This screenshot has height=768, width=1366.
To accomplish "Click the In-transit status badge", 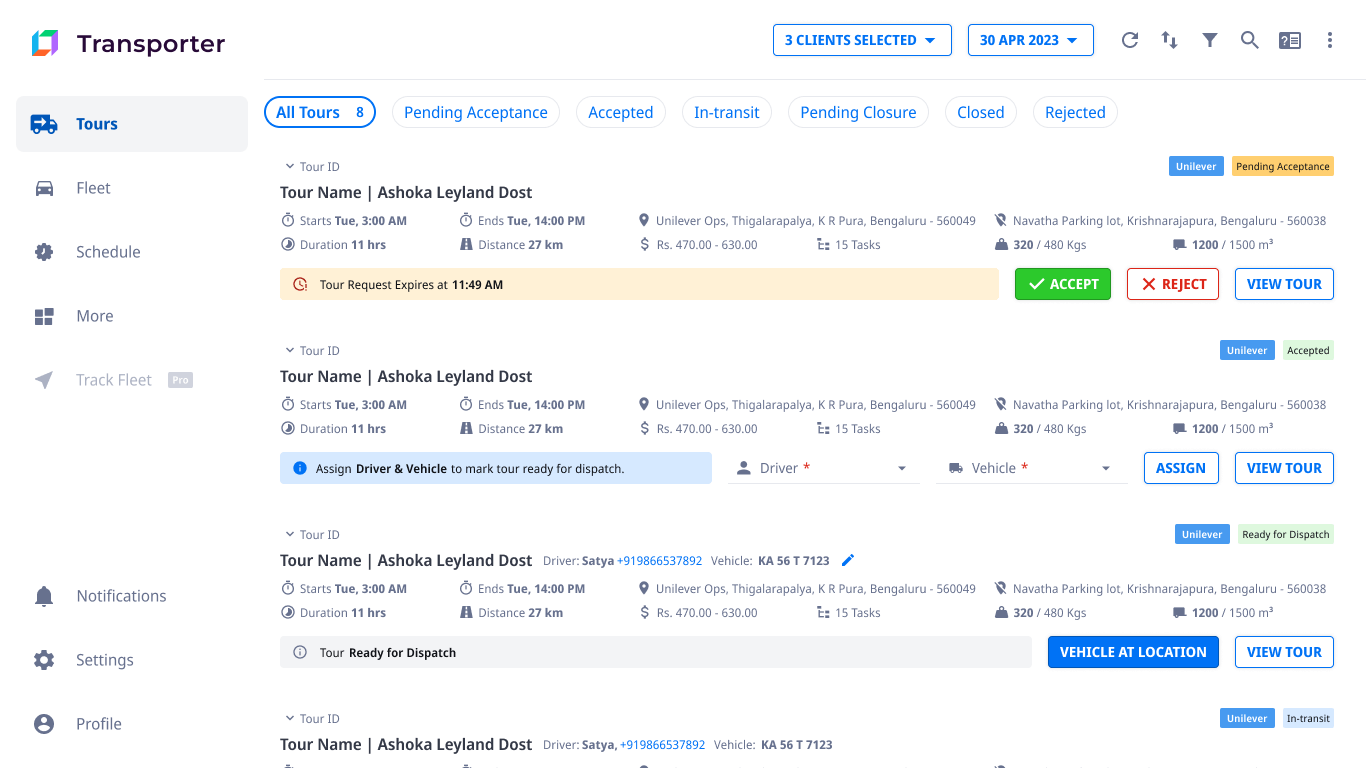I will tap(1308, 719).
